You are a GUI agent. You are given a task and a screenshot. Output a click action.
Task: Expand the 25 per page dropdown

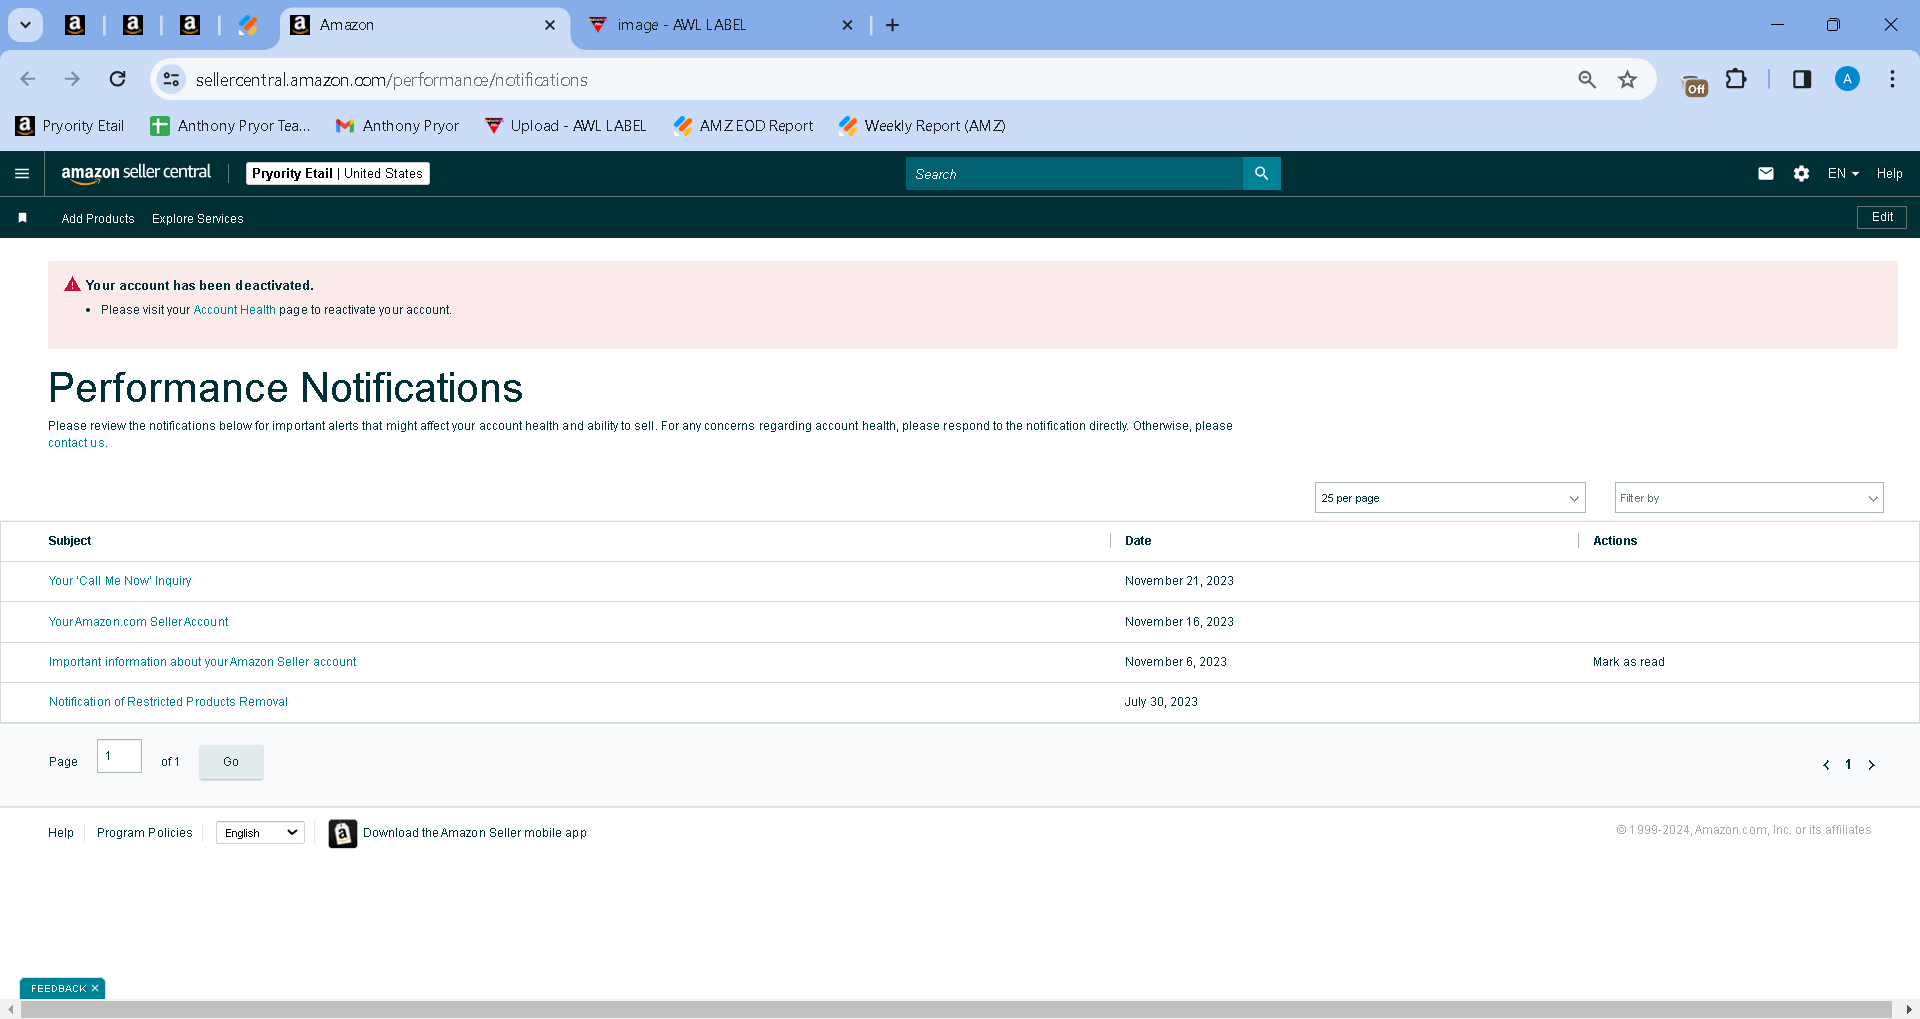click(x=1450, y=498)
